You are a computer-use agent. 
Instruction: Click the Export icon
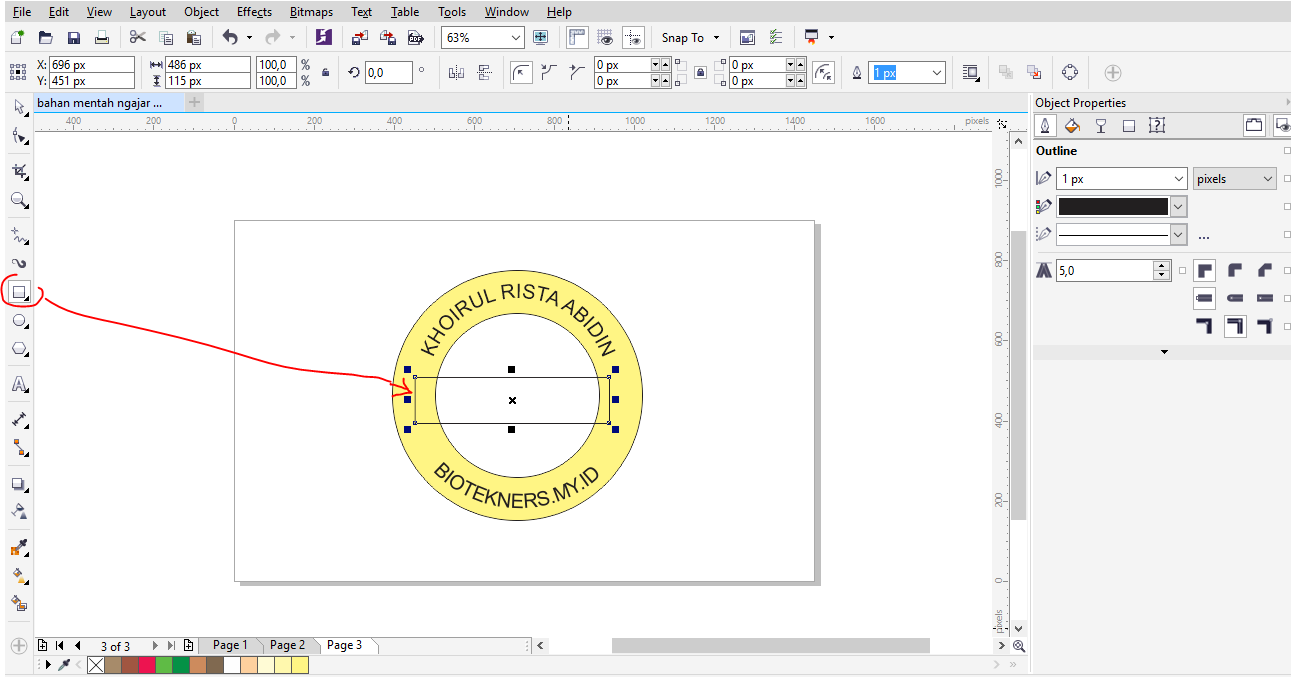coord(388,37)
